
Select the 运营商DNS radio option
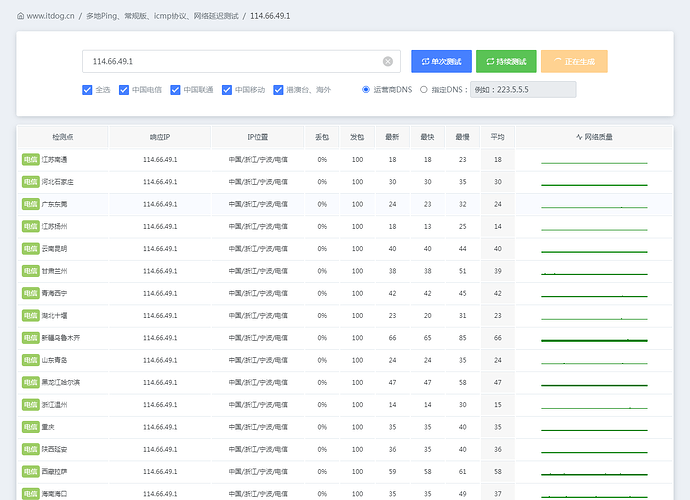point(366,90)
